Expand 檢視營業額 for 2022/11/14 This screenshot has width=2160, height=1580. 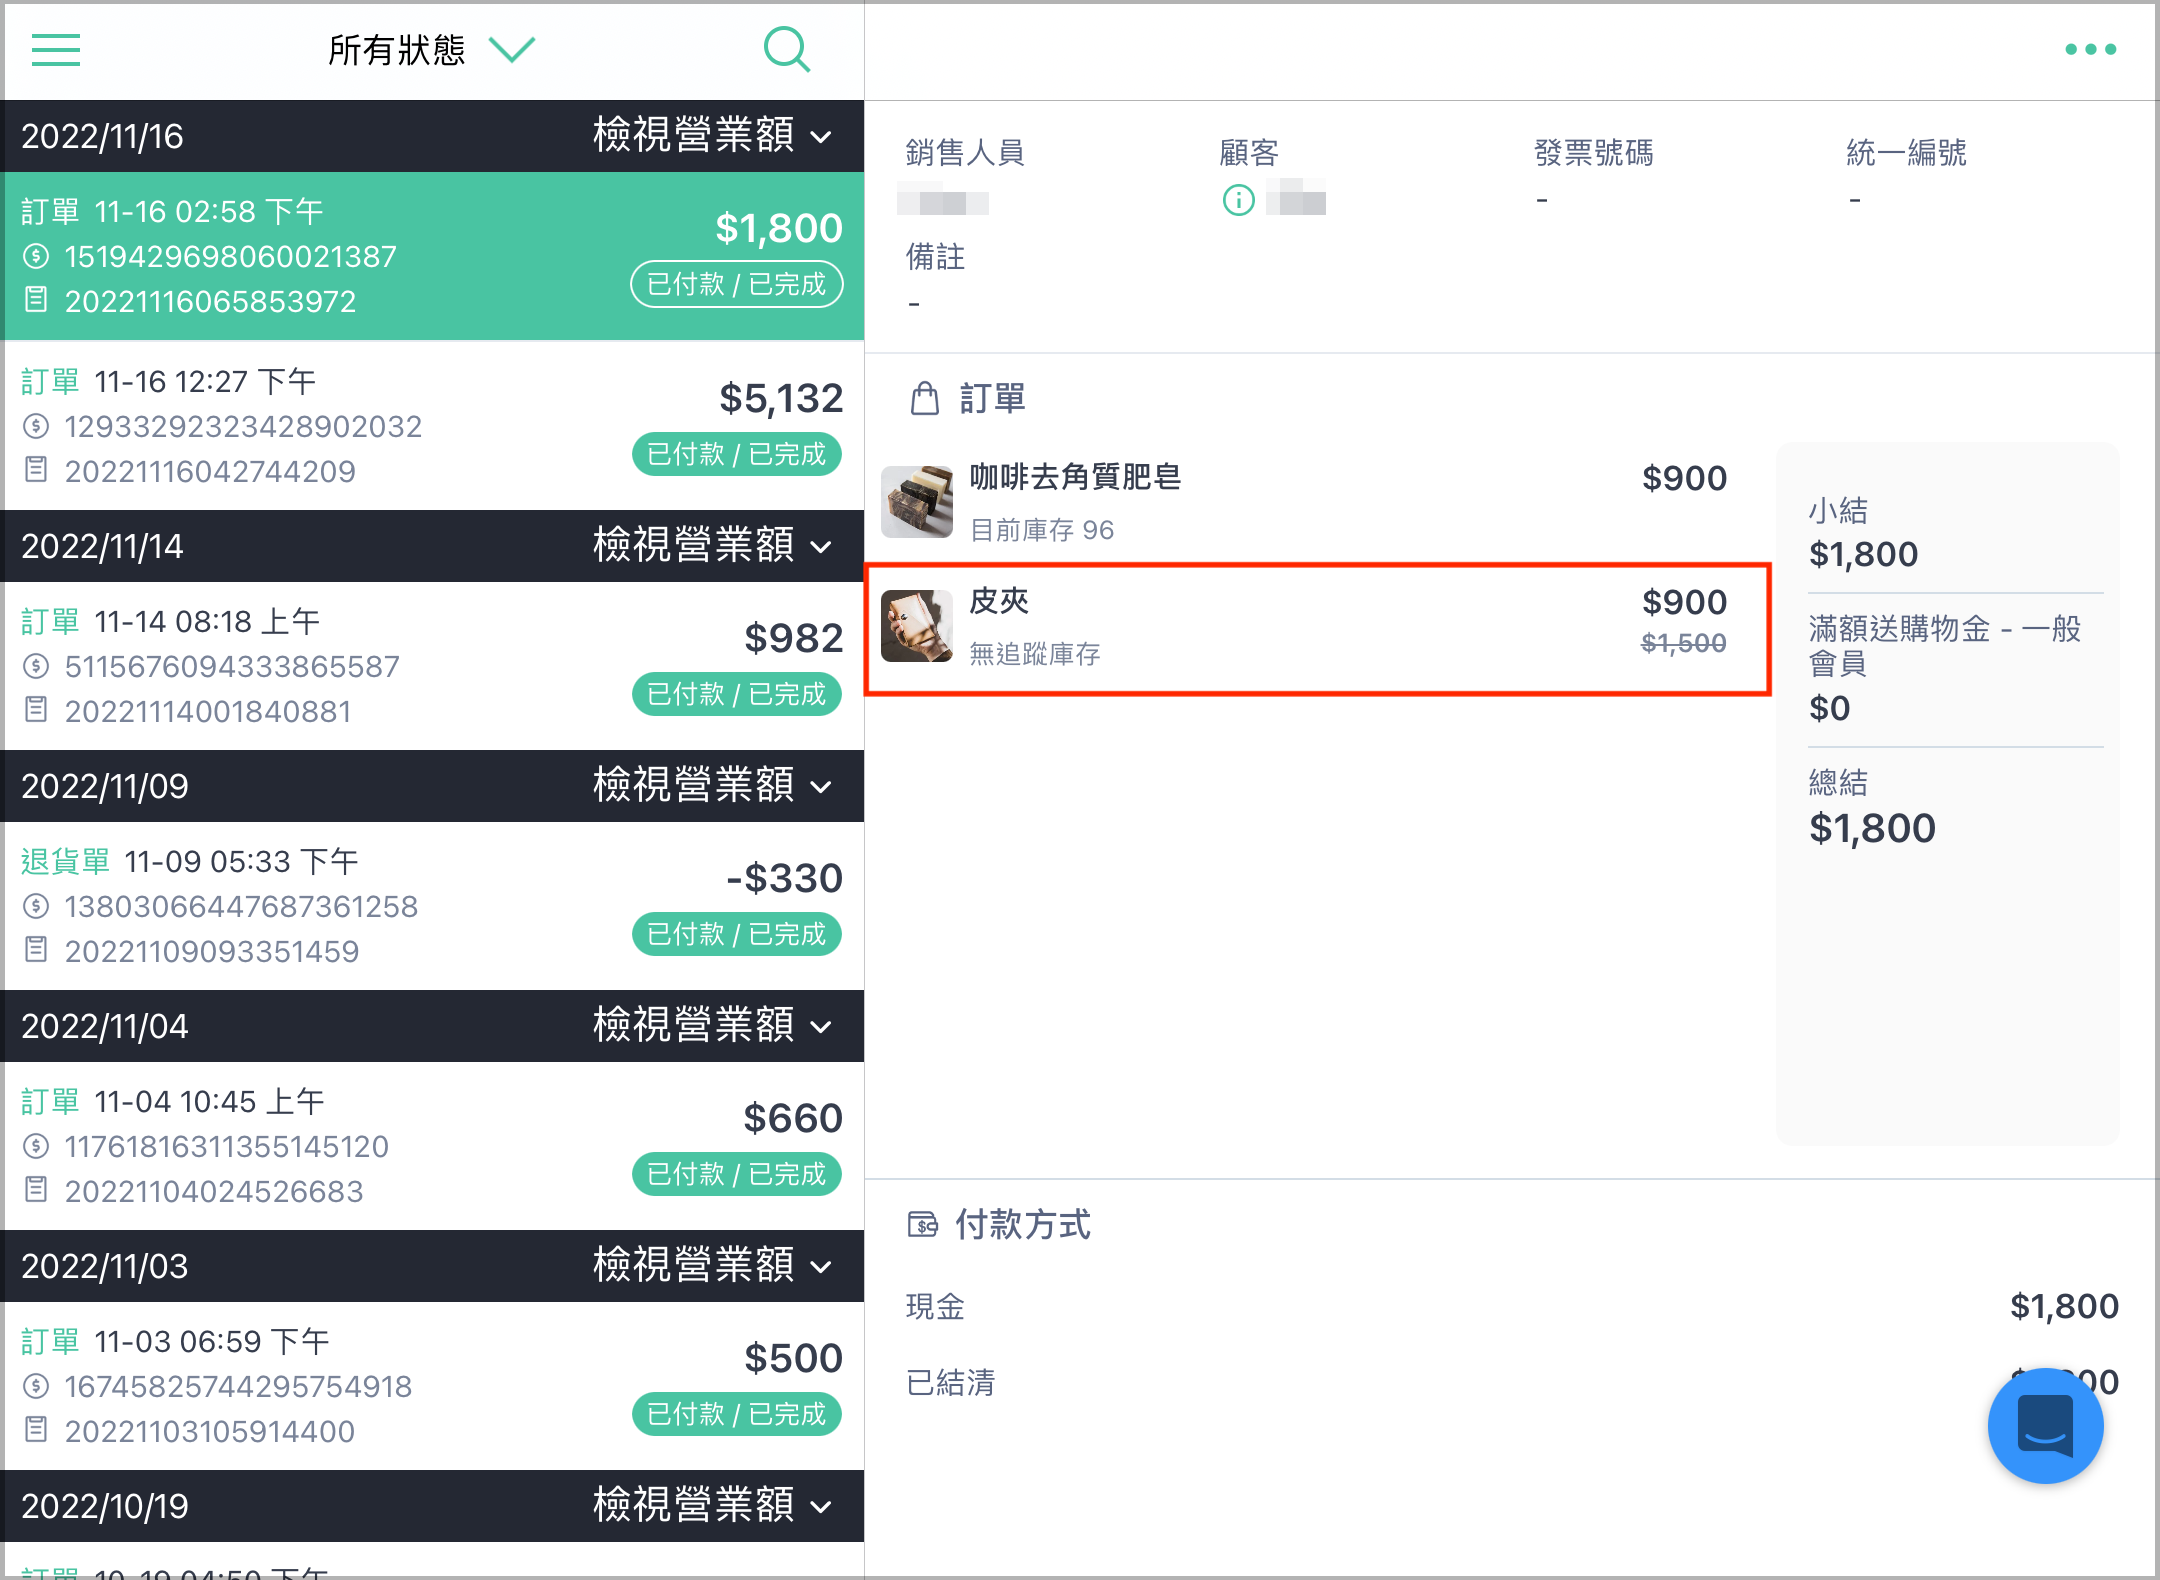[x=712, y=546]
